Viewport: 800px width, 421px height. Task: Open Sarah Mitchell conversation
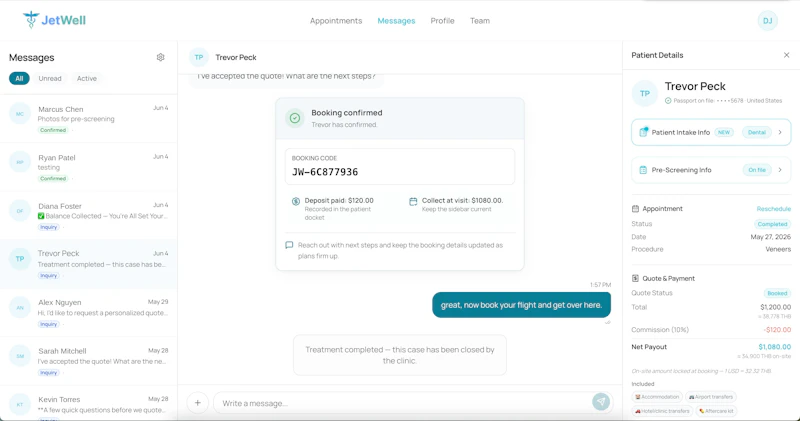click(89, 361)
